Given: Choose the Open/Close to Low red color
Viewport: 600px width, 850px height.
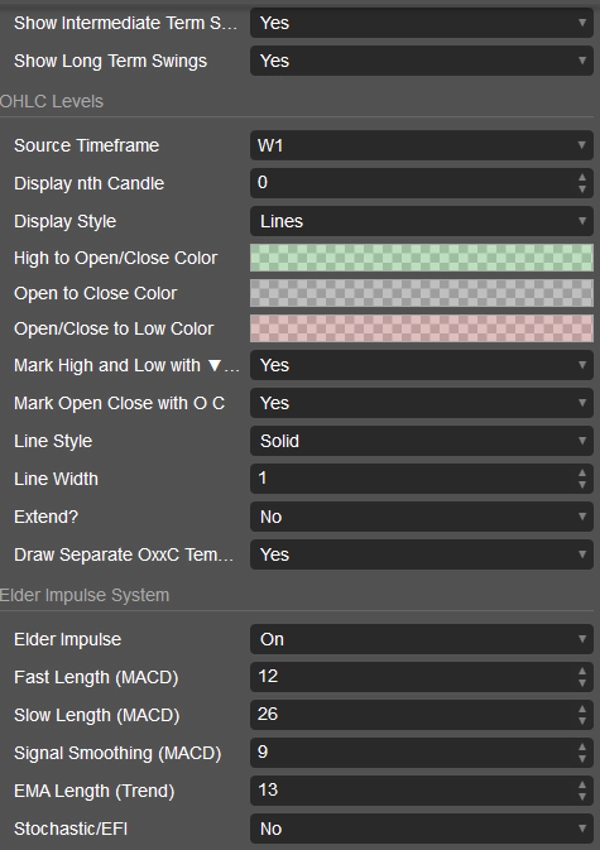Looking at the screenshot, I should (x=421, y=329).
